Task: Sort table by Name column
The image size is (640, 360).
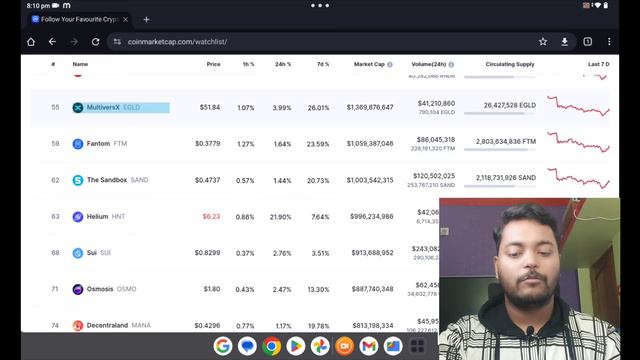Action: coord(80,64)
